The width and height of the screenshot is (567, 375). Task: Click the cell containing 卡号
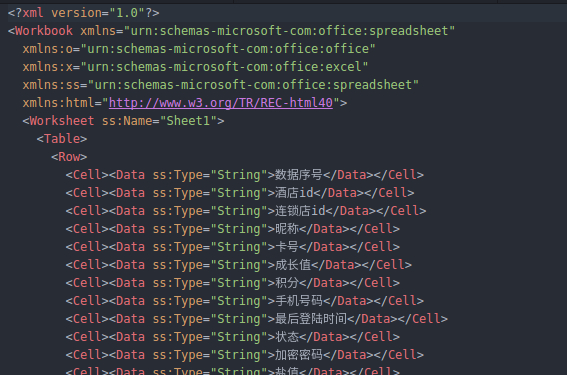click(233, 247)
